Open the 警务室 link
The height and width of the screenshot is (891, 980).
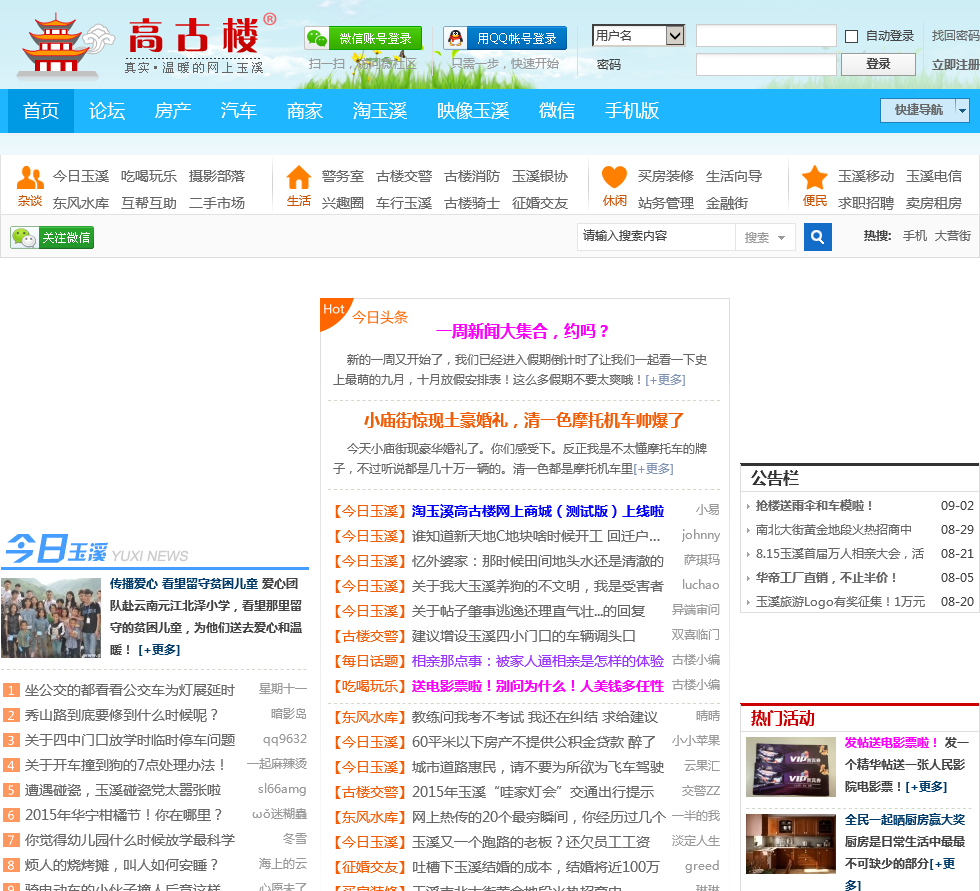coord(342,176)
